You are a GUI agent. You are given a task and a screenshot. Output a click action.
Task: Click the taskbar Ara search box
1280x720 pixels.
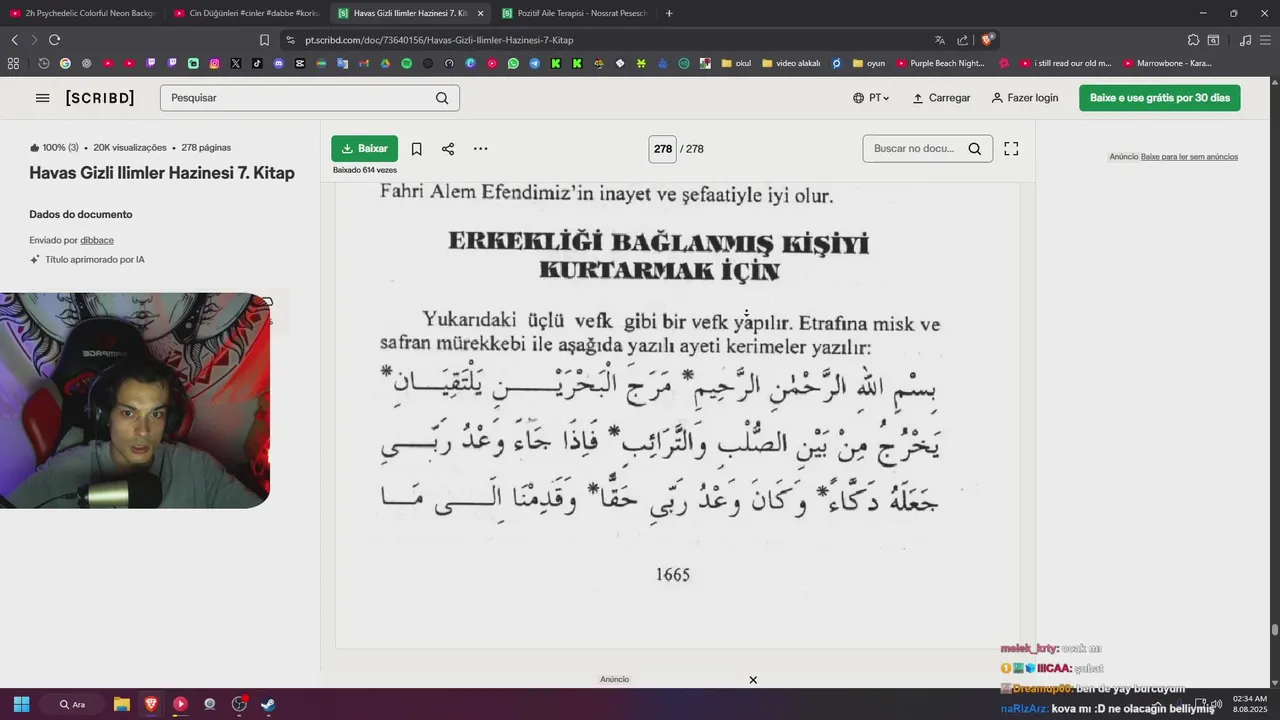click(x=72, y=704)
